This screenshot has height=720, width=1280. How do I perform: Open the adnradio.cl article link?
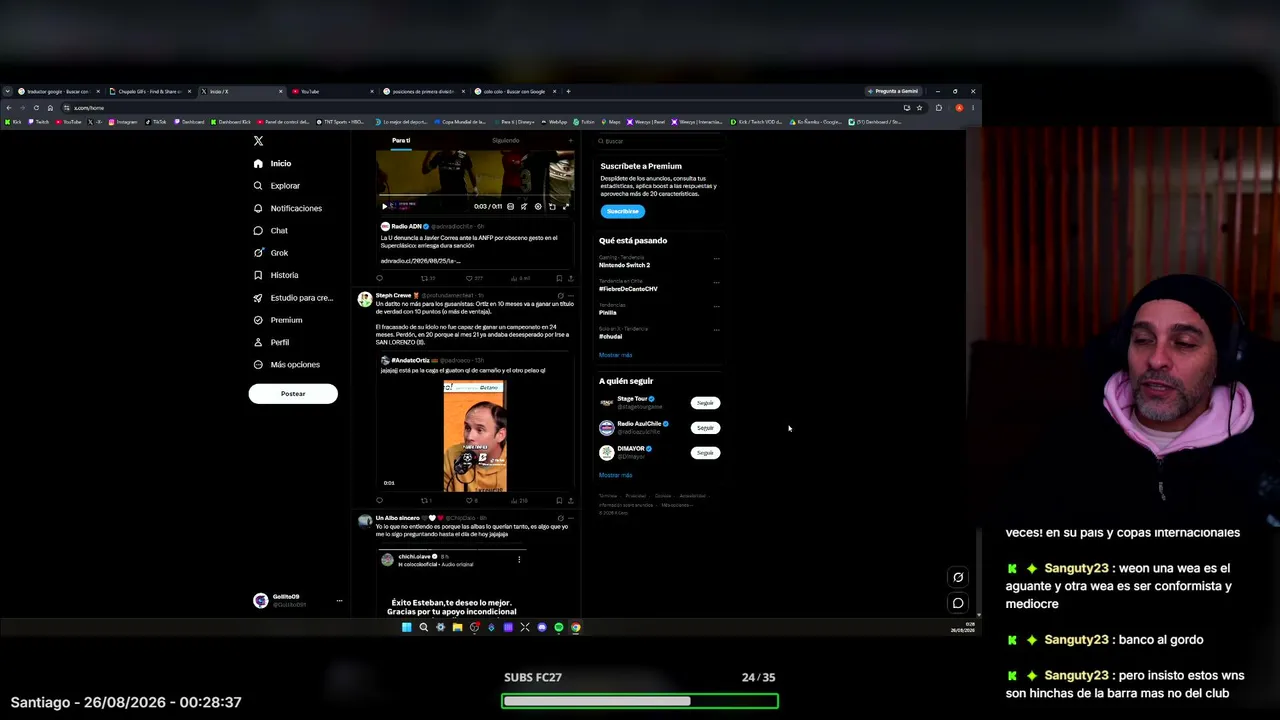pos(421,261)
